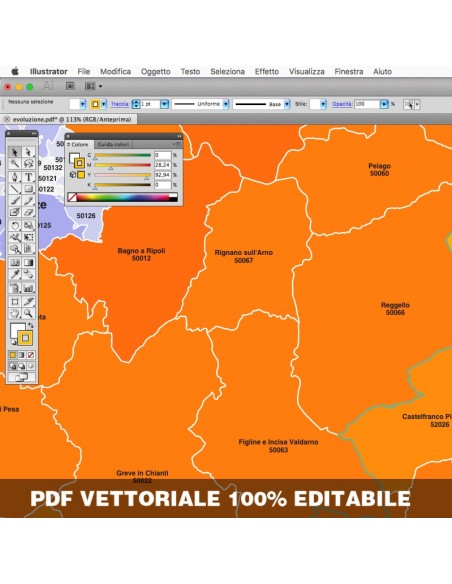Select the Shape Builder tool
452x584 pixels.
tap(15, 249)
